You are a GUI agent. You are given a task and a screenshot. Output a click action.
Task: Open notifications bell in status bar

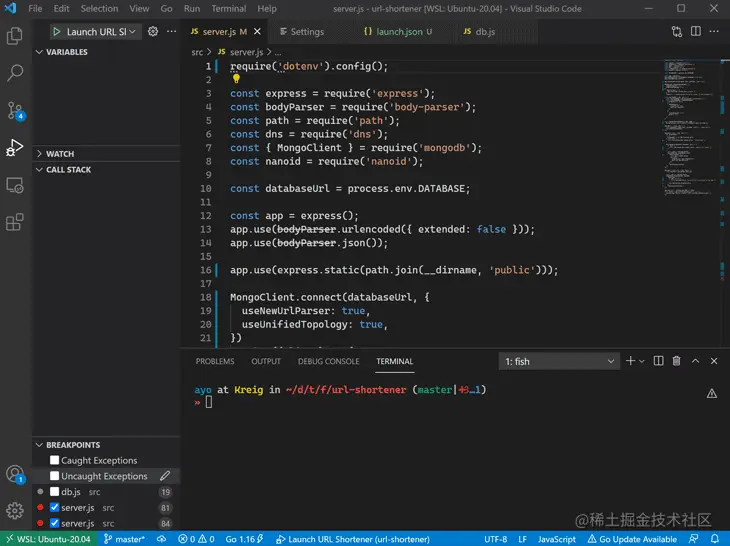715,539
